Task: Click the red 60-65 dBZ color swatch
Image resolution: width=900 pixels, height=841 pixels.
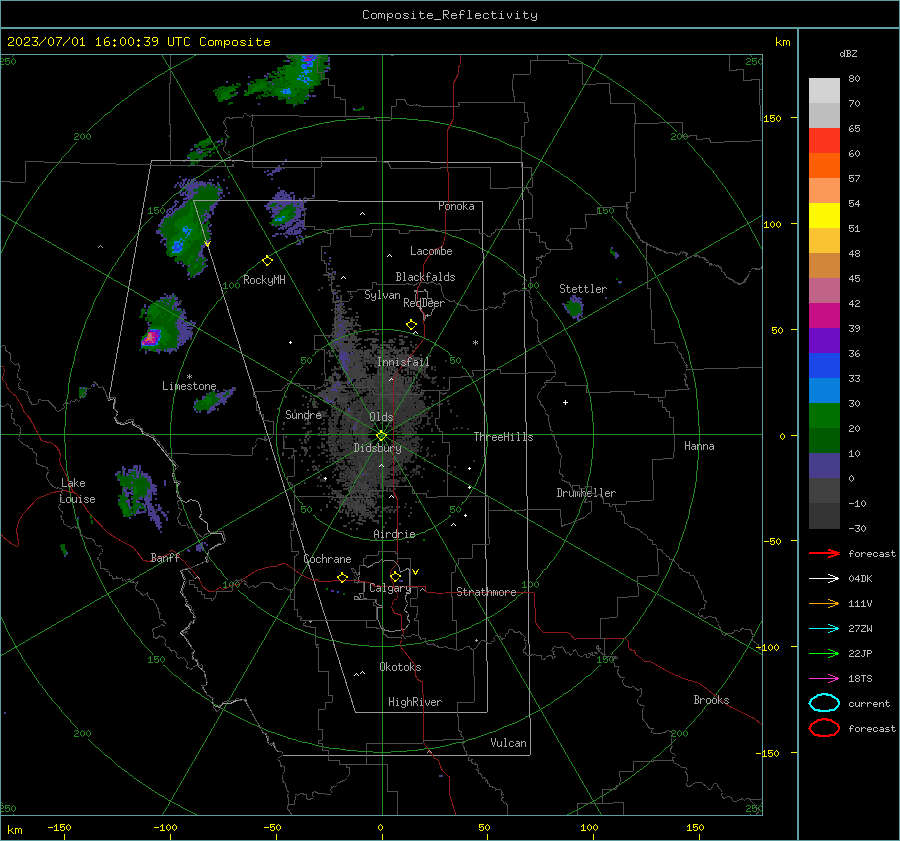Action: tap(824, 141)
